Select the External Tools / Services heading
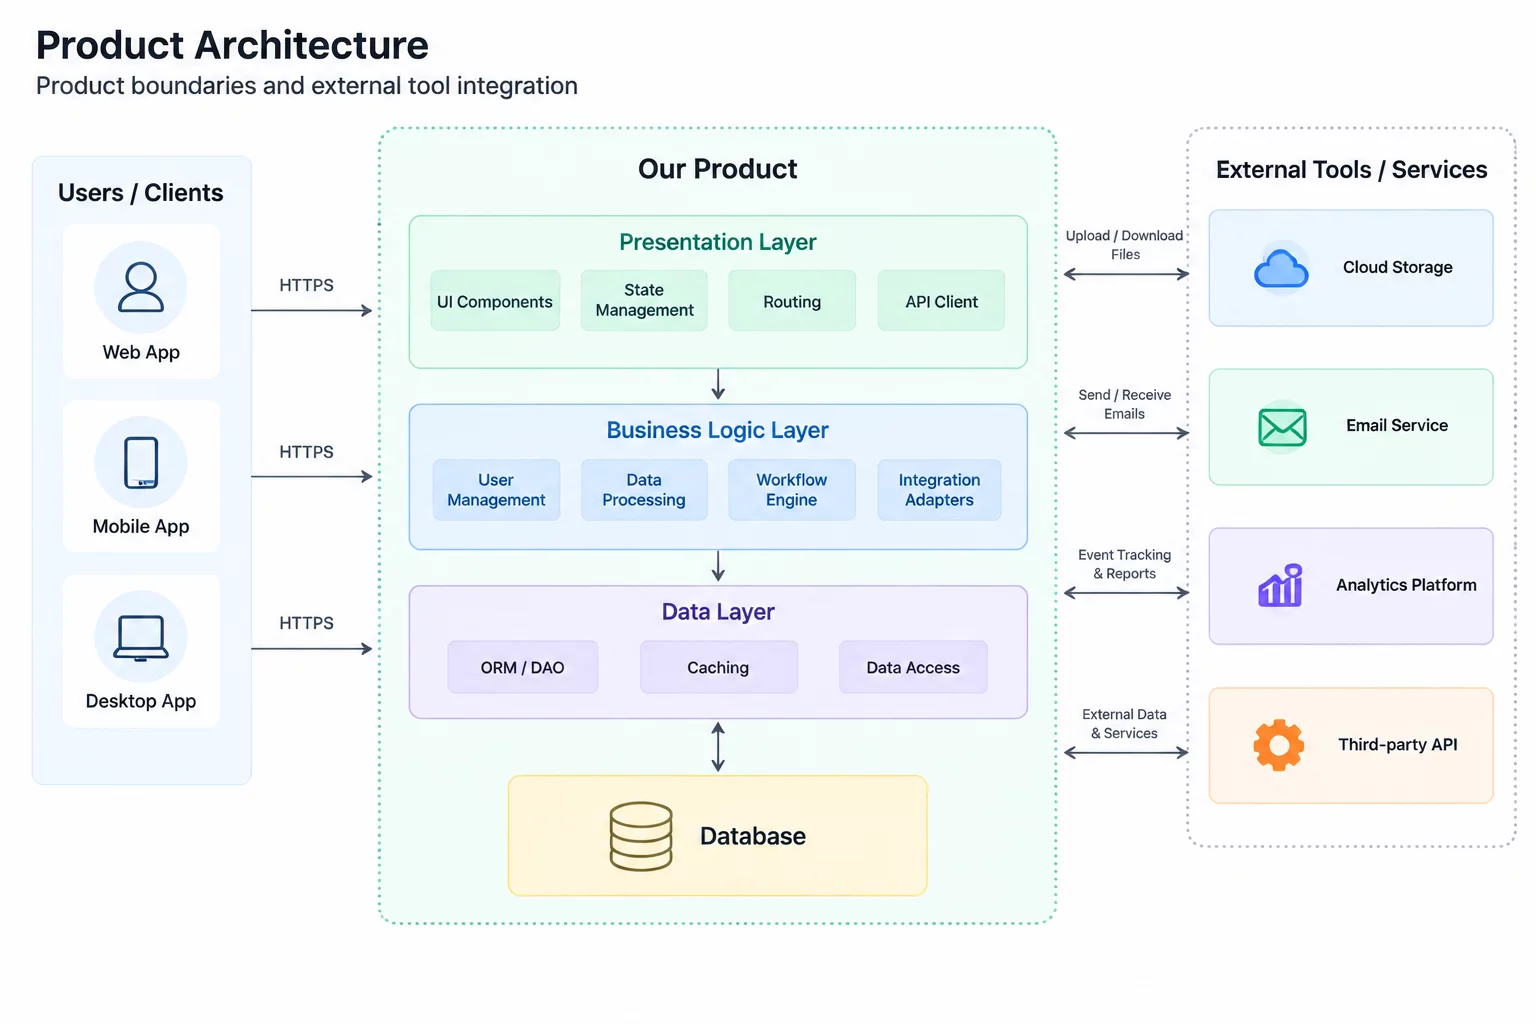The height and width of the screenshot is (1024, 1536). coord(1352,170)
